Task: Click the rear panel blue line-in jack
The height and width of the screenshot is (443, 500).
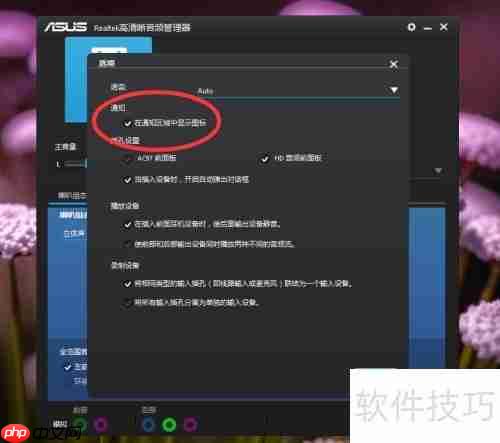Action: [149, 425]
